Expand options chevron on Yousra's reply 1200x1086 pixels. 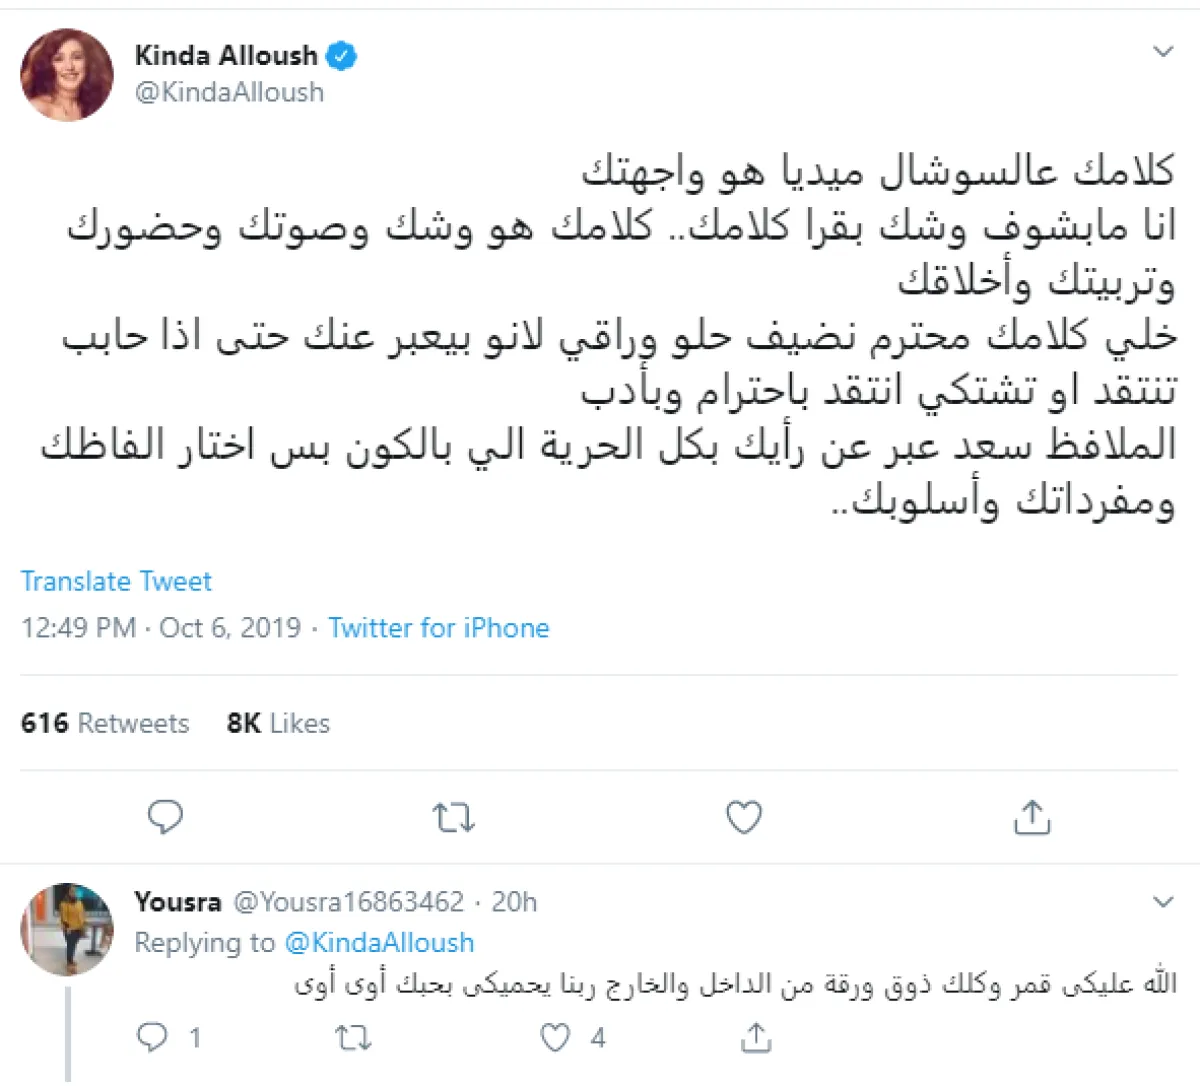[1163, 902]
